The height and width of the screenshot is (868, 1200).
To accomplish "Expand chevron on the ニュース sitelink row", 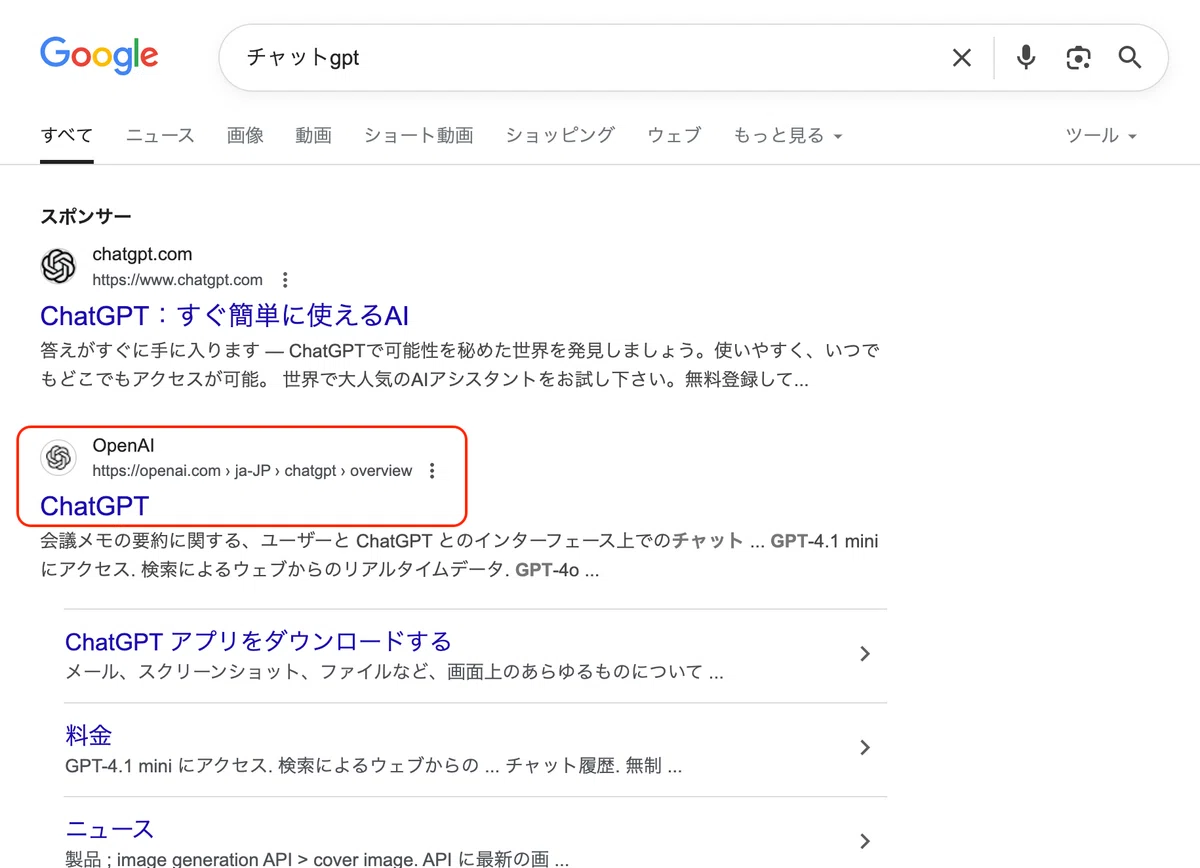I will click(x=865, y=841).
